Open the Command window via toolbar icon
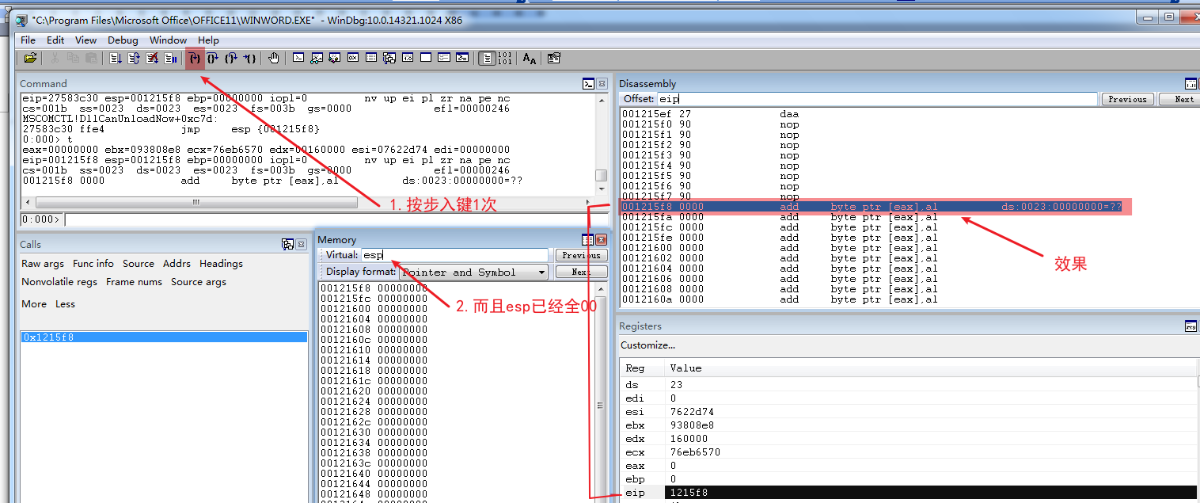 point(297,58)
